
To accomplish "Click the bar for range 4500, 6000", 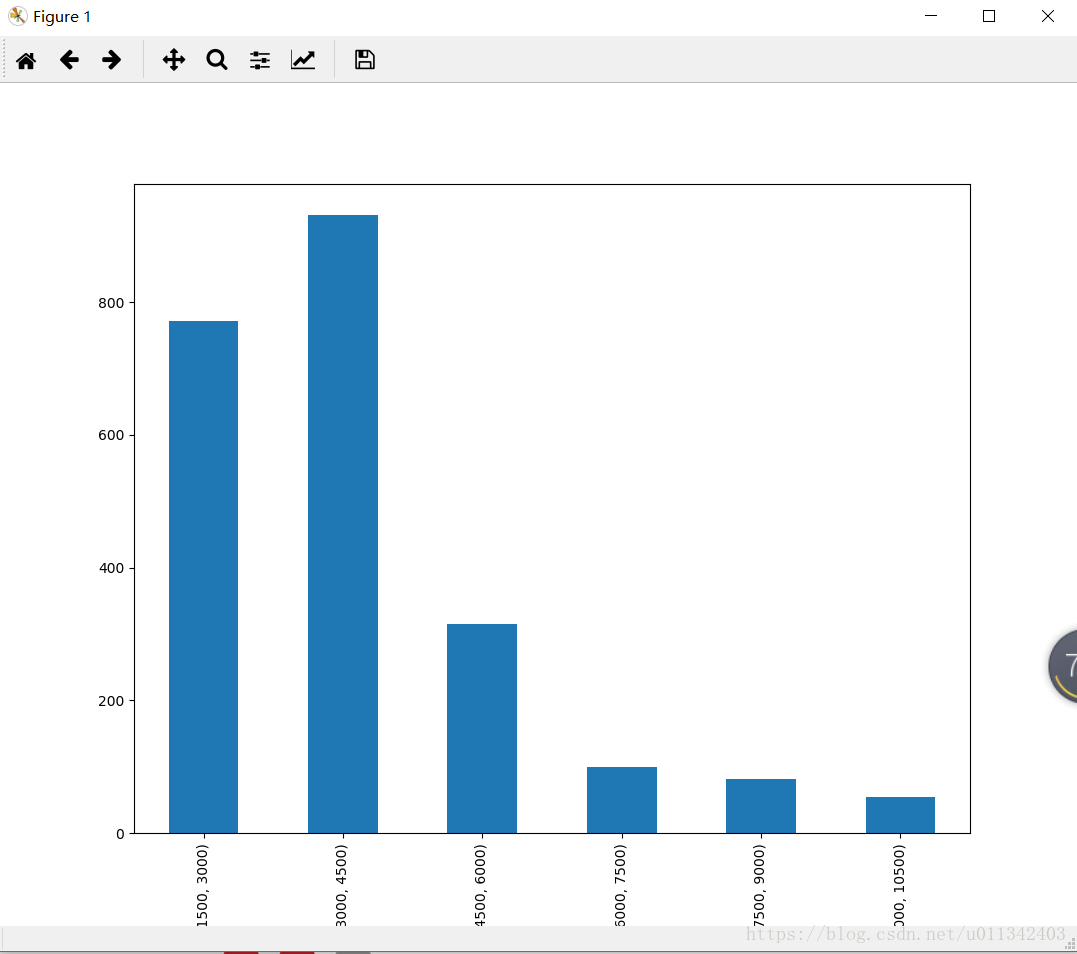I will tap(481, 729).
